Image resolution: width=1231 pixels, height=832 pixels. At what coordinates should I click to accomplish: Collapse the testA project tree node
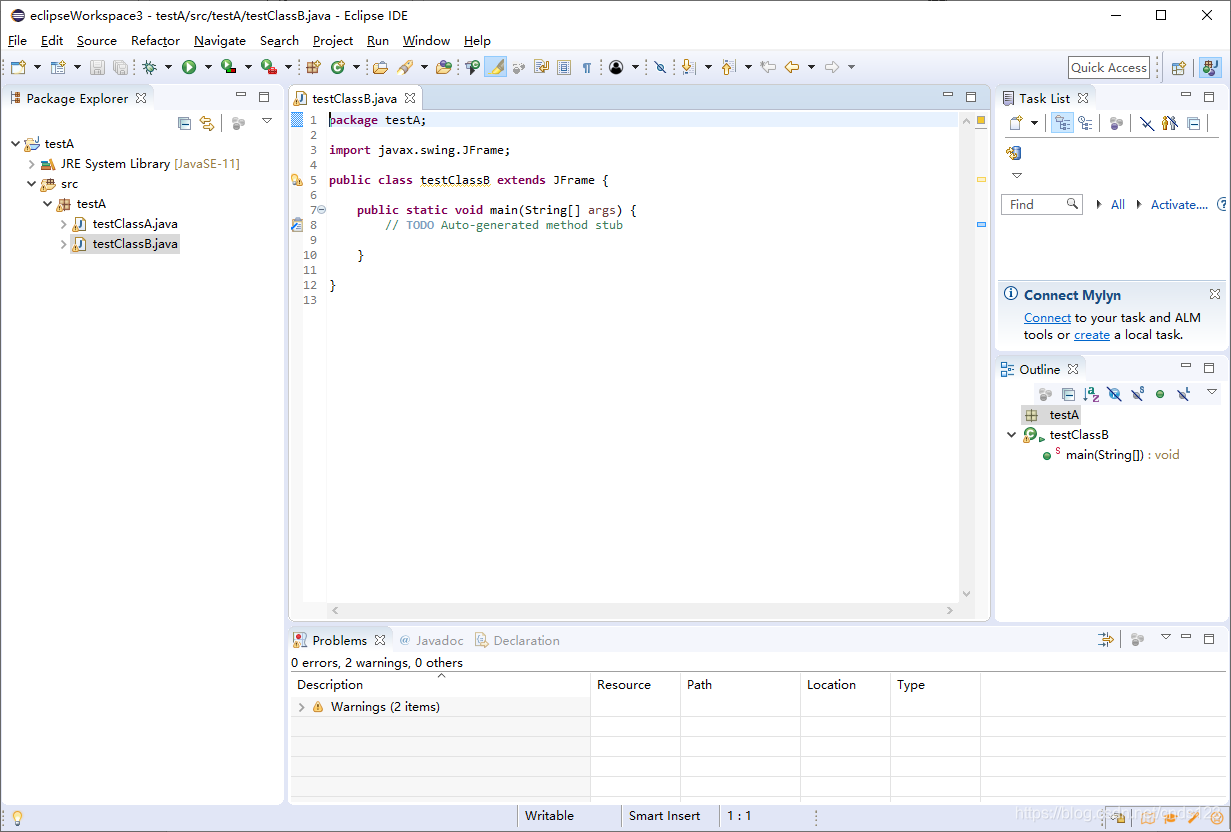tap(15, 144)
